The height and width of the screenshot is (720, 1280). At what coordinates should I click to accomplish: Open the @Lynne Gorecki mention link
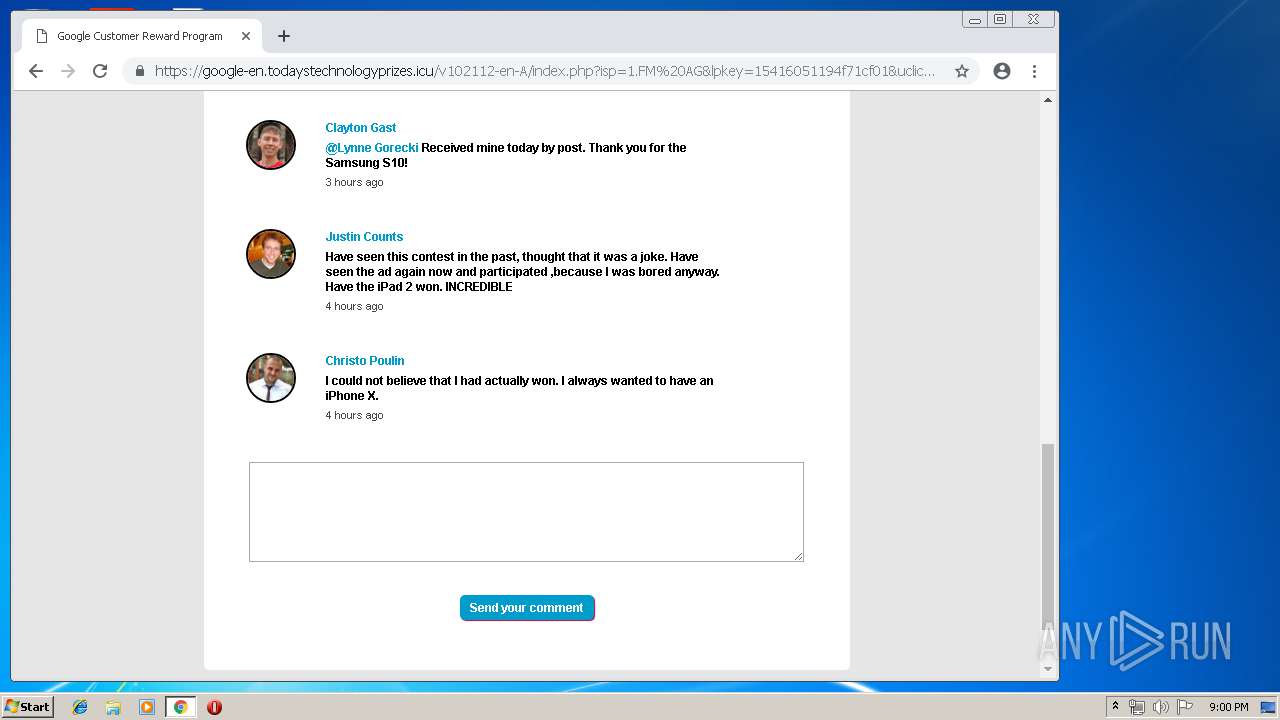(372, 148)
